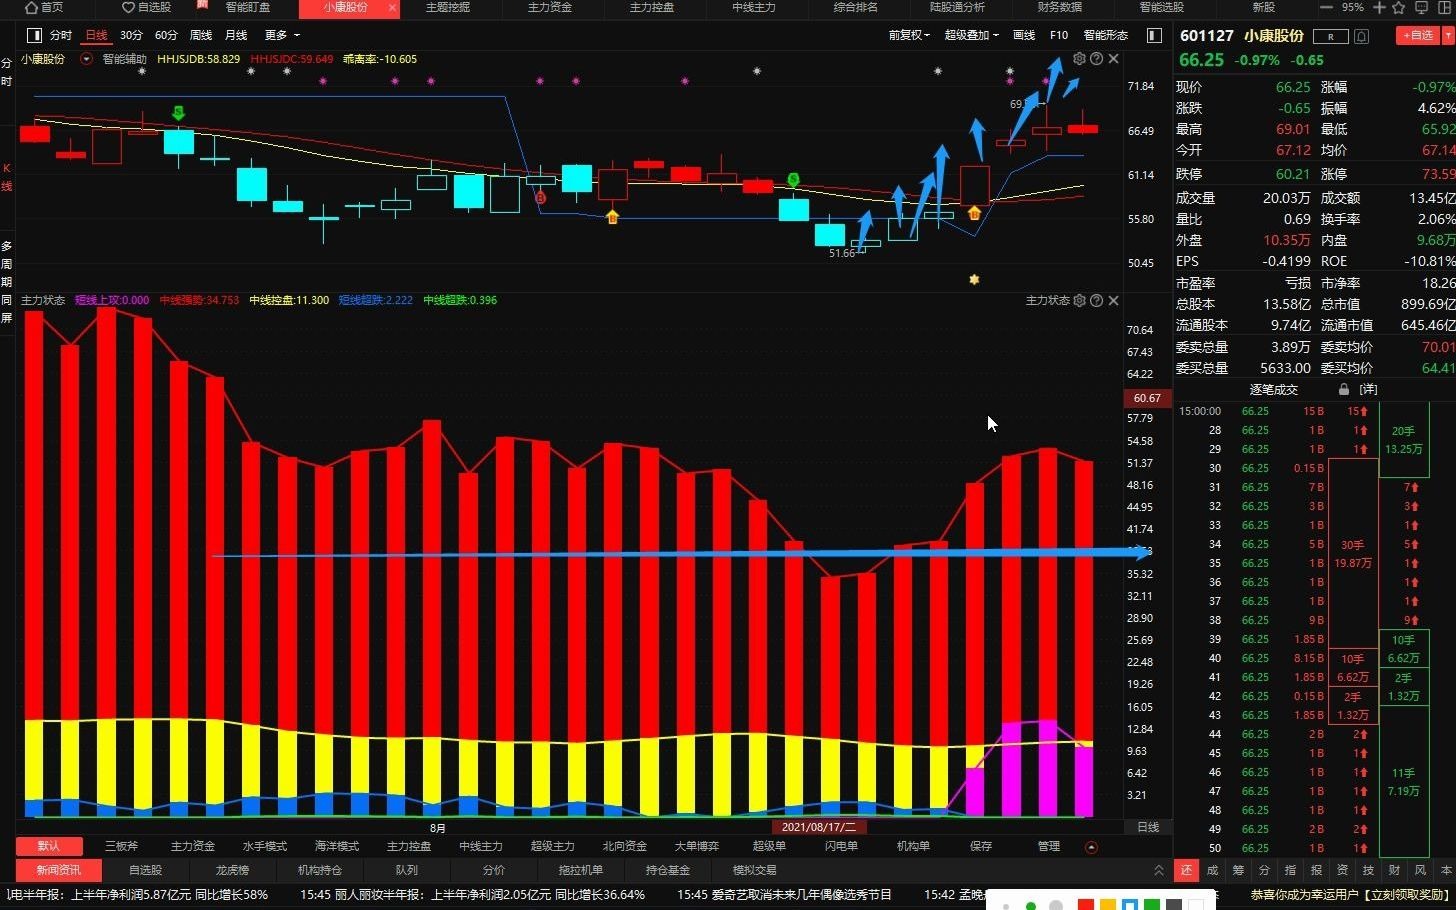Select the 筹 chip distribution button
1456x910 pixels.
click(x=1238, y=870)
